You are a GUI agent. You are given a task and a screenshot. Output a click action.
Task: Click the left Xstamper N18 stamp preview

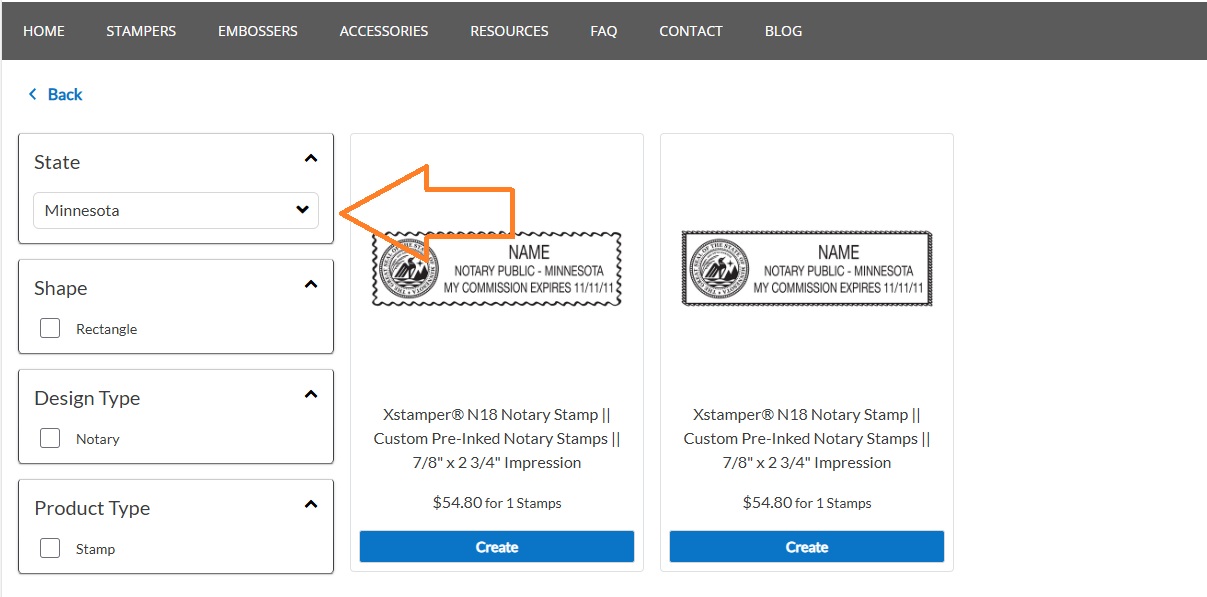pos(496,268)
